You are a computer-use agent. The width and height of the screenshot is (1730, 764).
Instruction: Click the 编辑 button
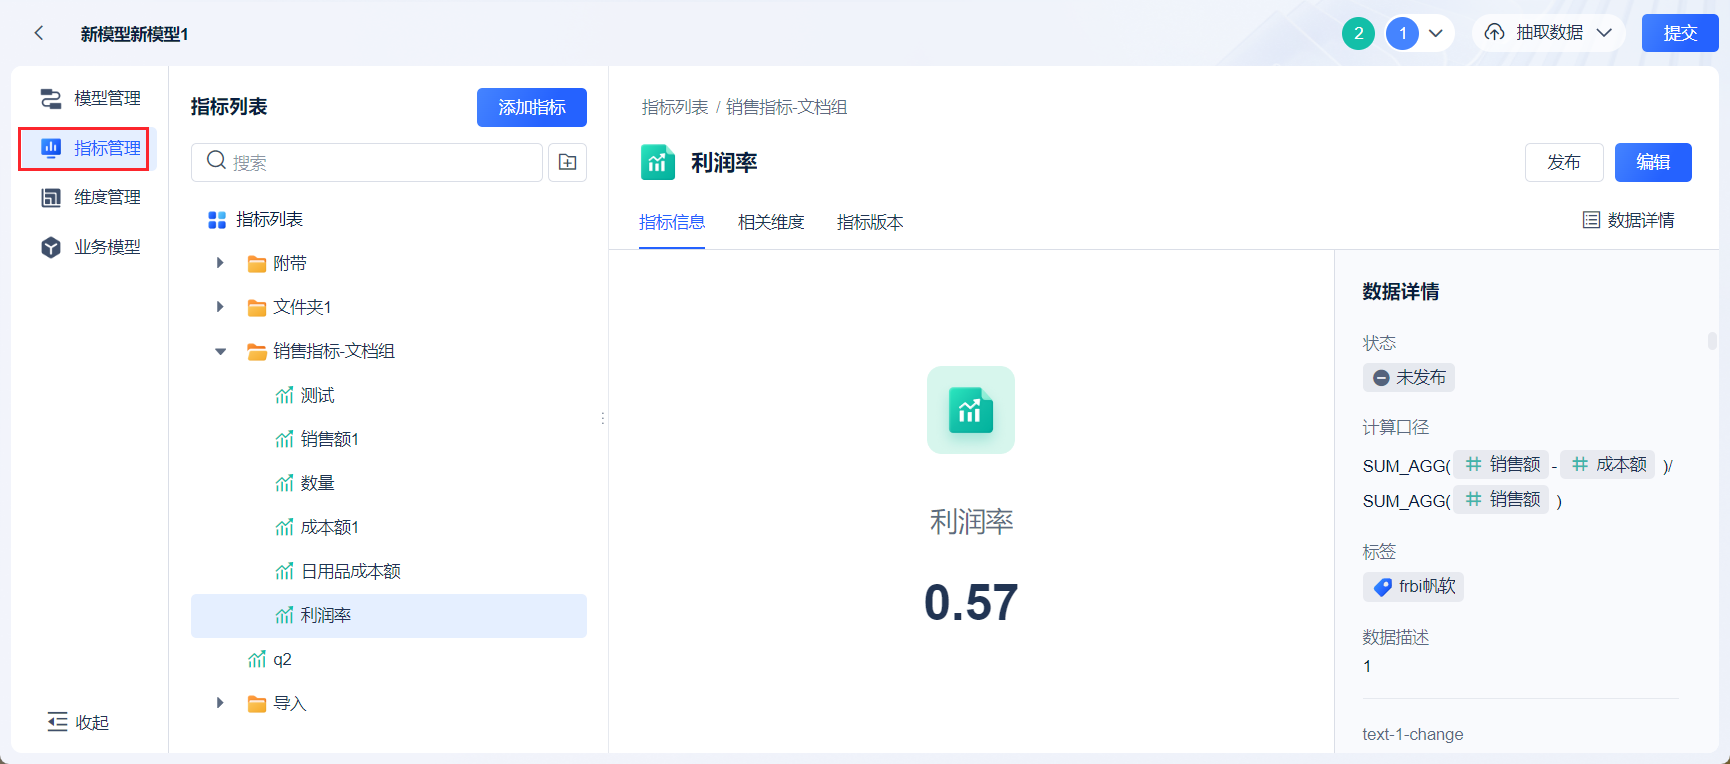click(1653, 162)
